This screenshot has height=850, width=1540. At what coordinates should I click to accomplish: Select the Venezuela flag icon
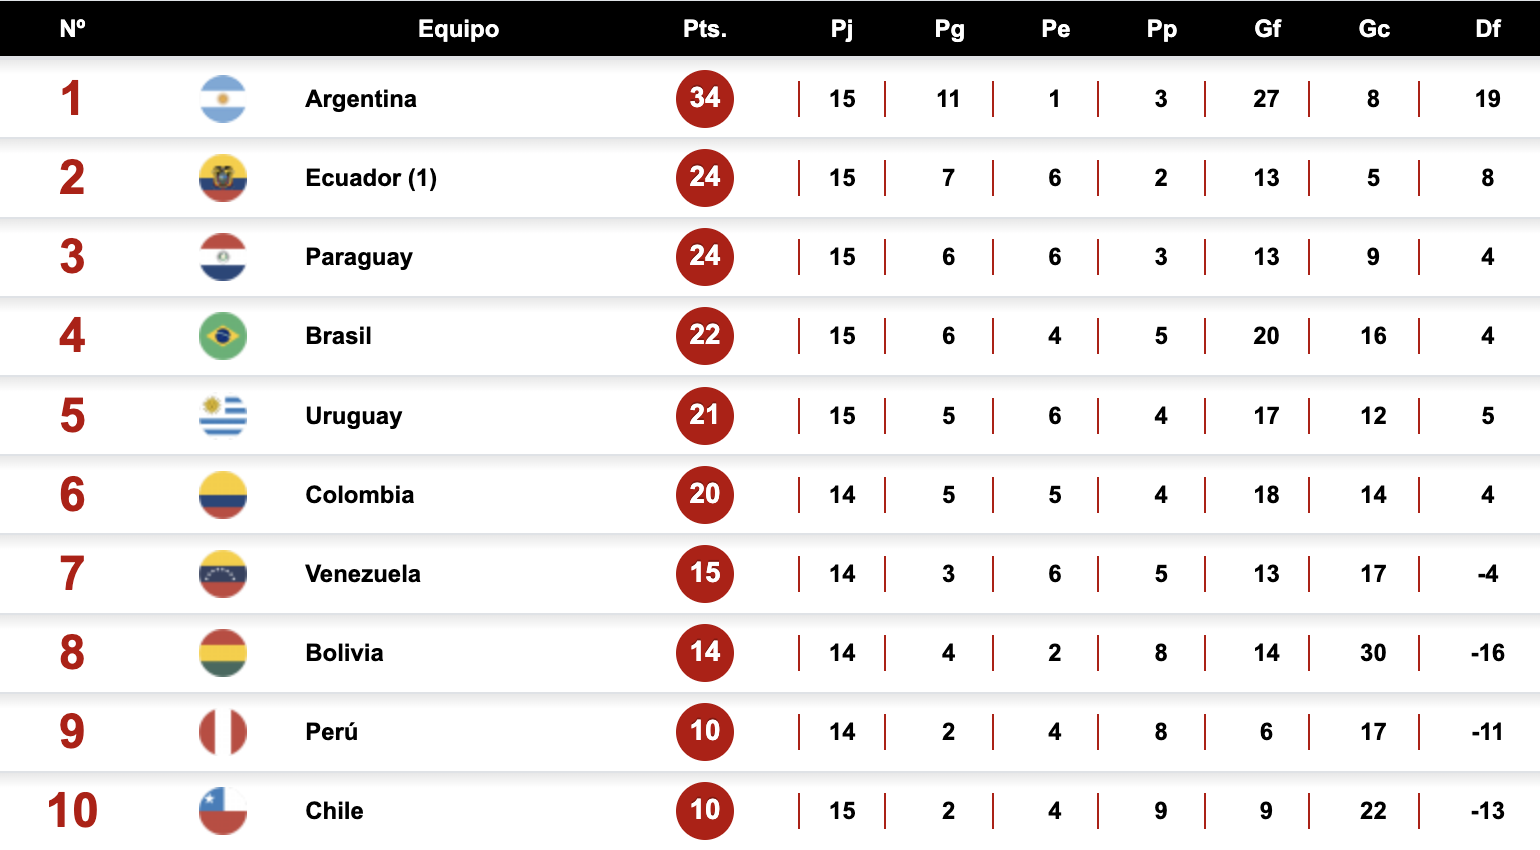pos(223,574)
